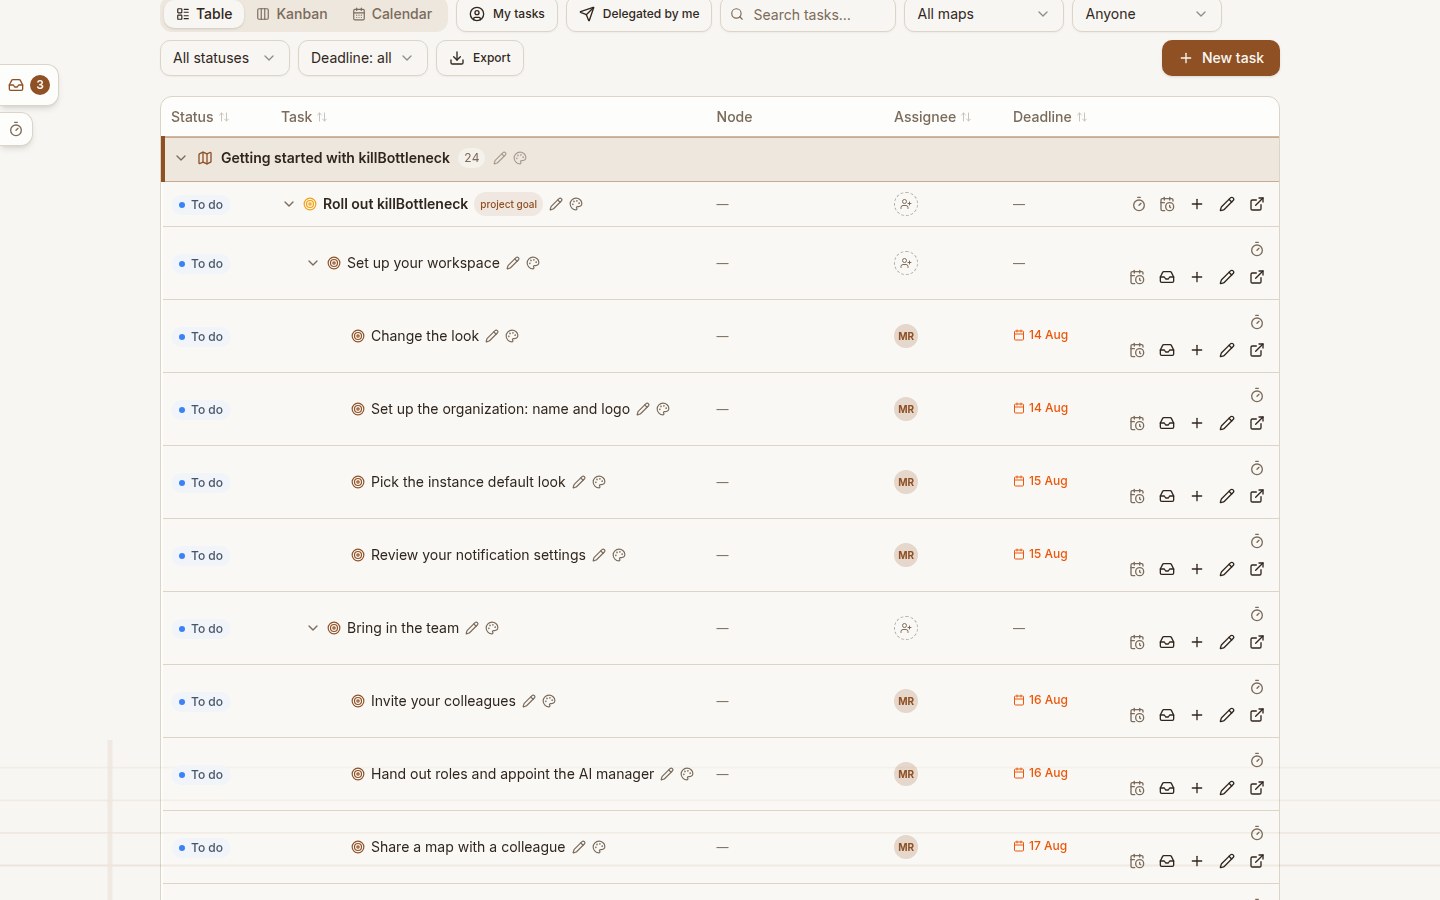
Task: Open the inbox icon with badge 3
Action: click(28, 85)
